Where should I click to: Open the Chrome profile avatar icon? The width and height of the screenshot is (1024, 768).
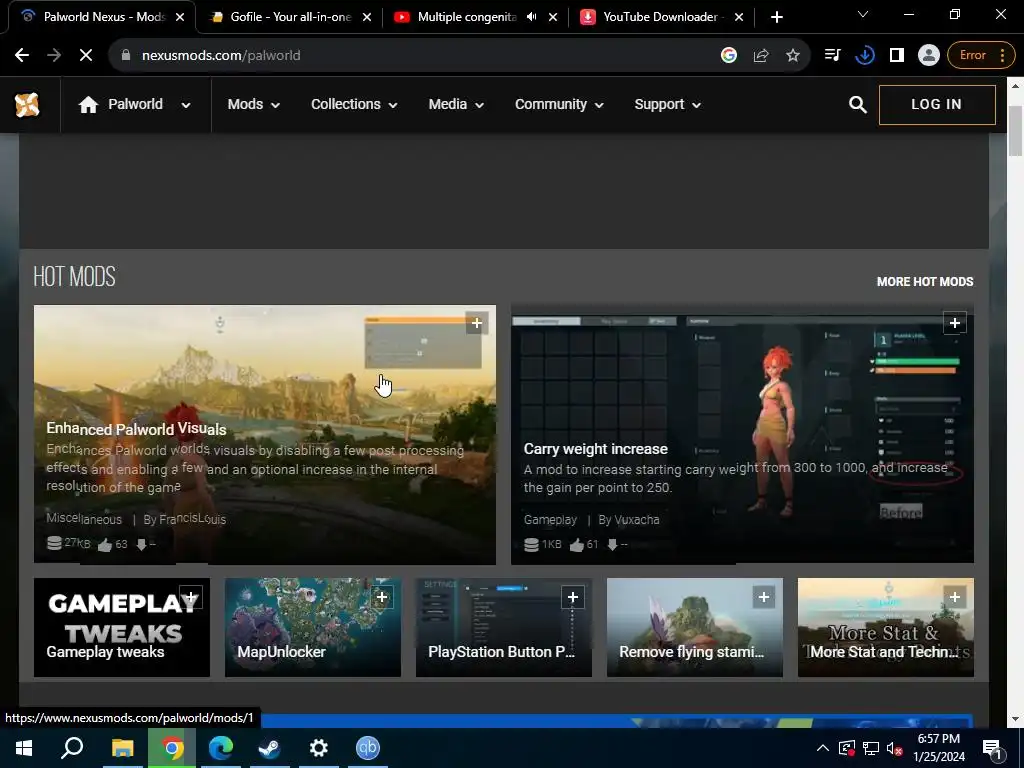tap(928, 56)
